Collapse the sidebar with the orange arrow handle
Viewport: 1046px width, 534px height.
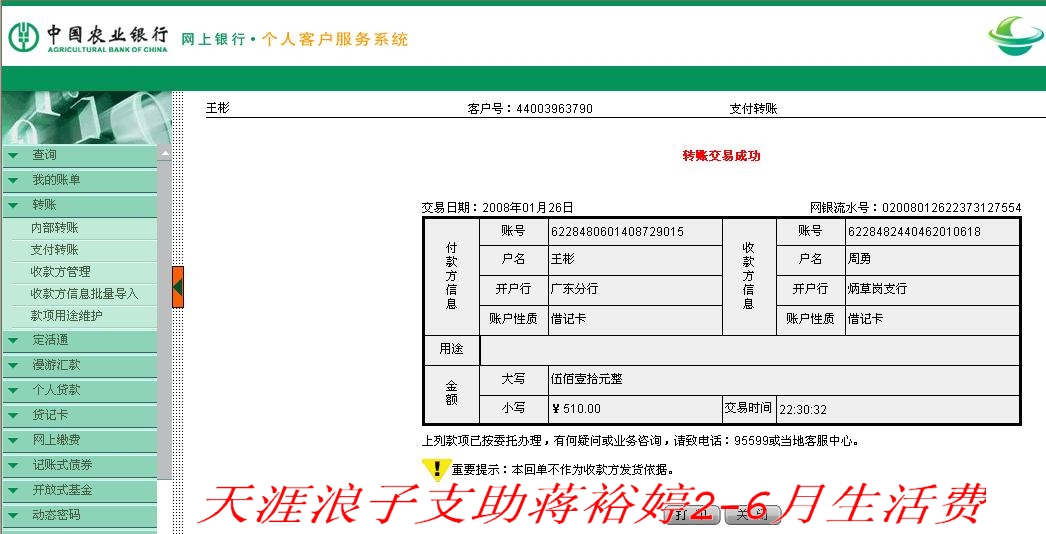pos(177,286)
